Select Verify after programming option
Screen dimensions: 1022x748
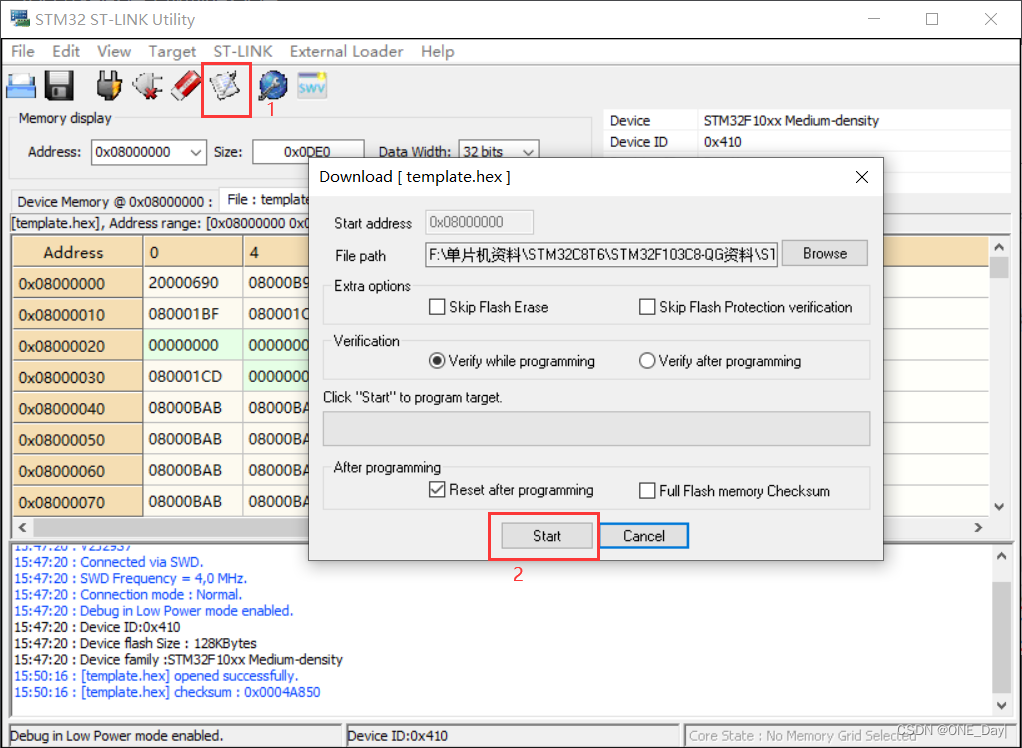point(647,360)
